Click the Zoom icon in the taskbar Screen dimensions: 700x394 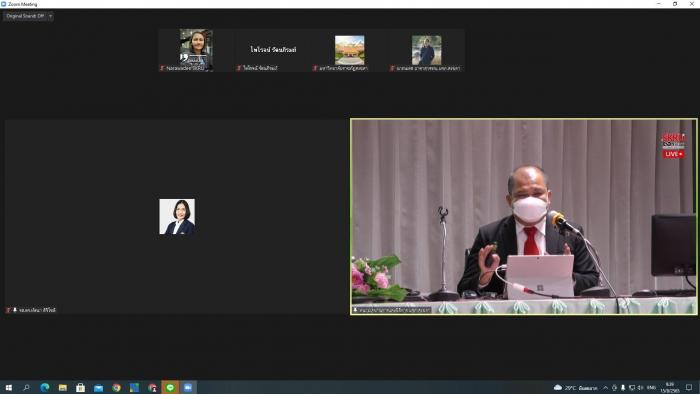[188, 387]
